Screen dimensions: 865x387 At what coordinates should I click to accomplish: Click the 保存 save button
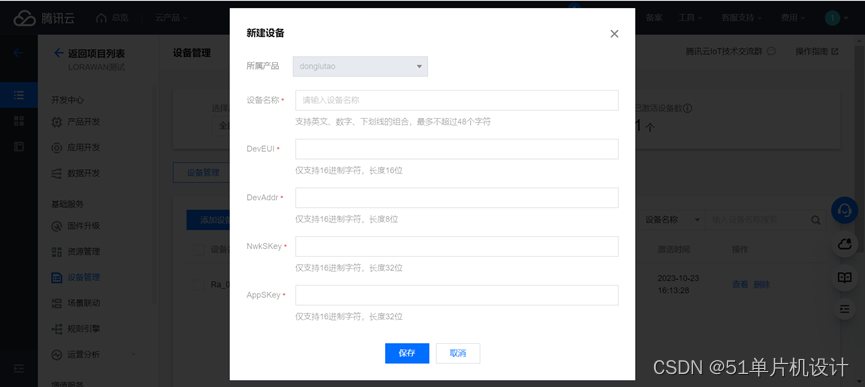[x=407, y=353]
